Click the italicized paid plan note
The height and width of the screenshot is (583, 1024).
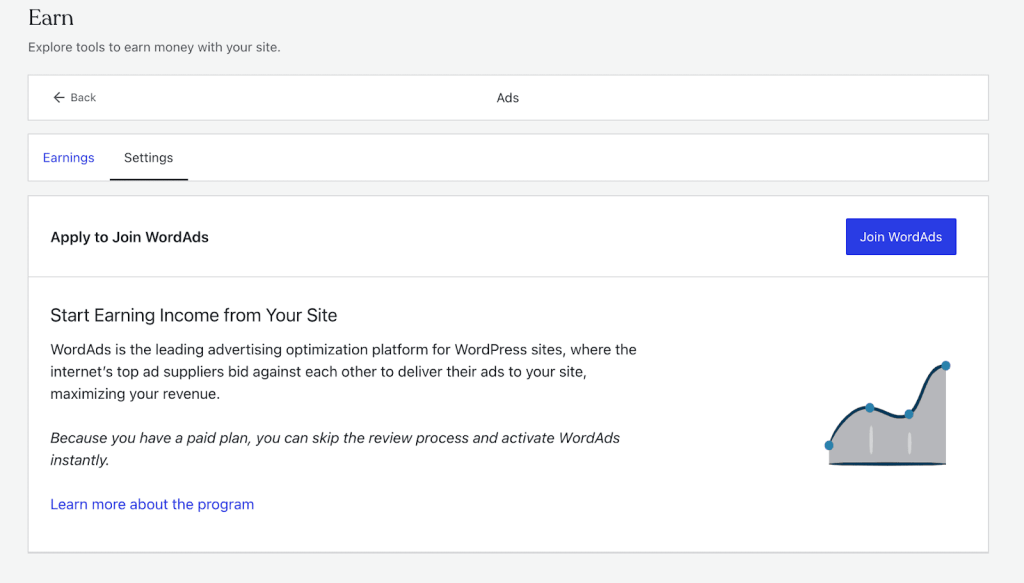pos(335,447)
